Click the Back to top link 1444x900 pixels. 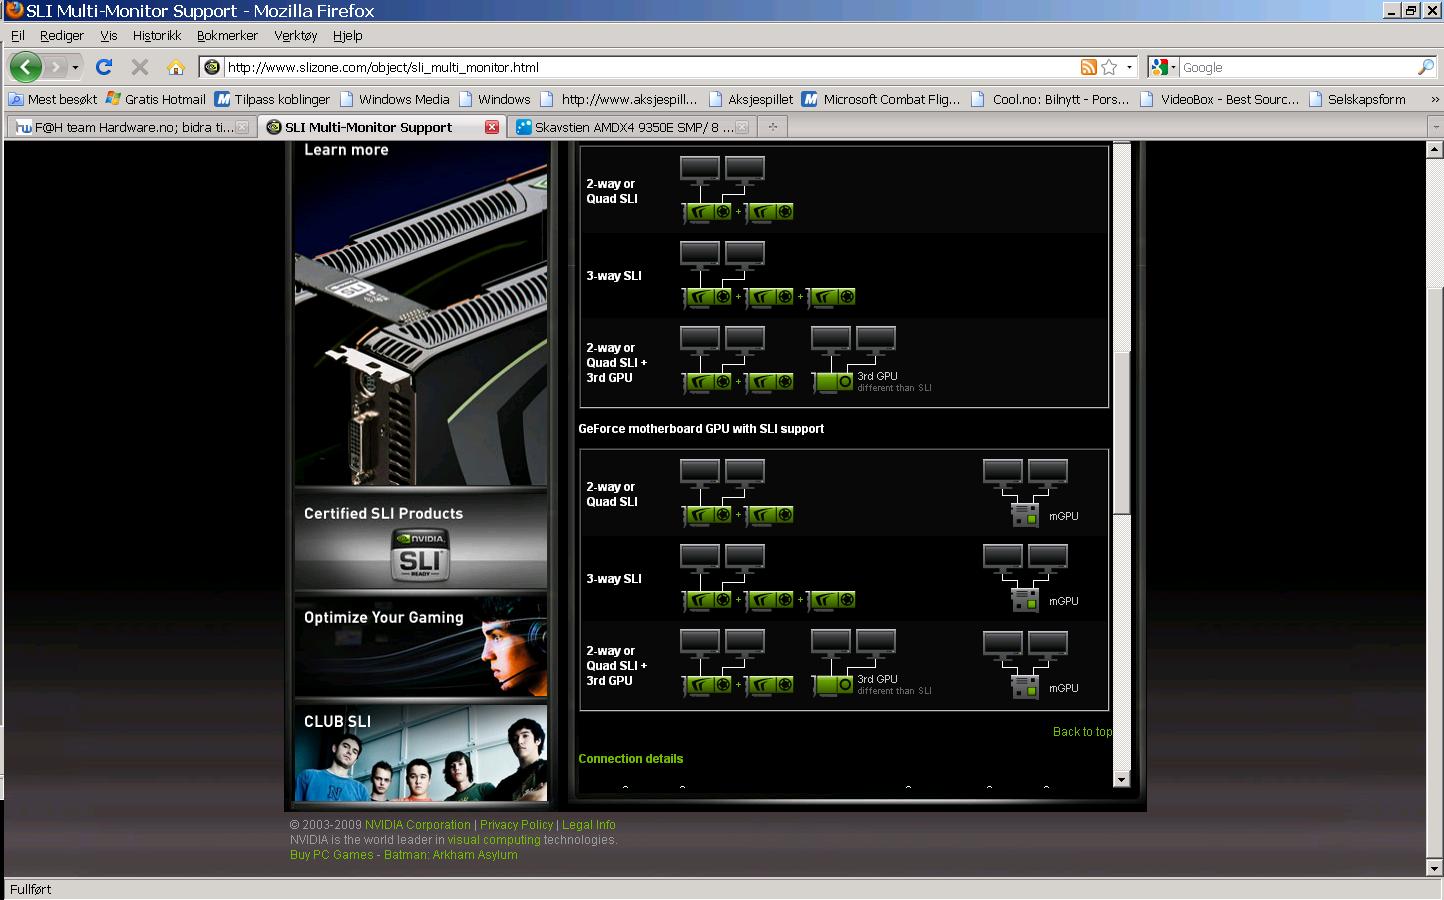(1082, 732)
